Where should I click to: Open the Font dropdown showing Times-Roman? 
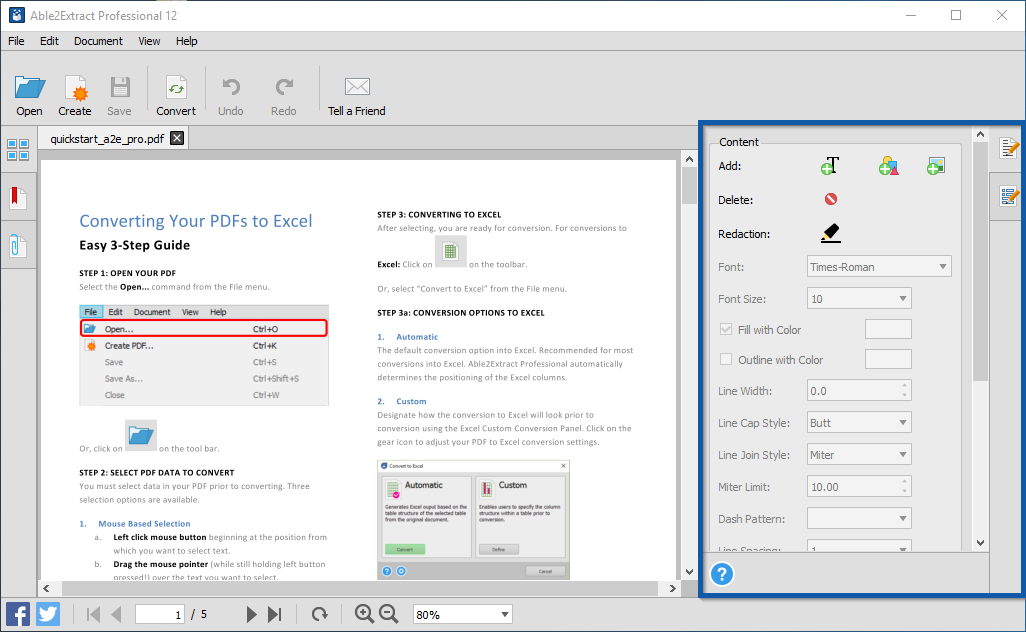coord(879,266)
